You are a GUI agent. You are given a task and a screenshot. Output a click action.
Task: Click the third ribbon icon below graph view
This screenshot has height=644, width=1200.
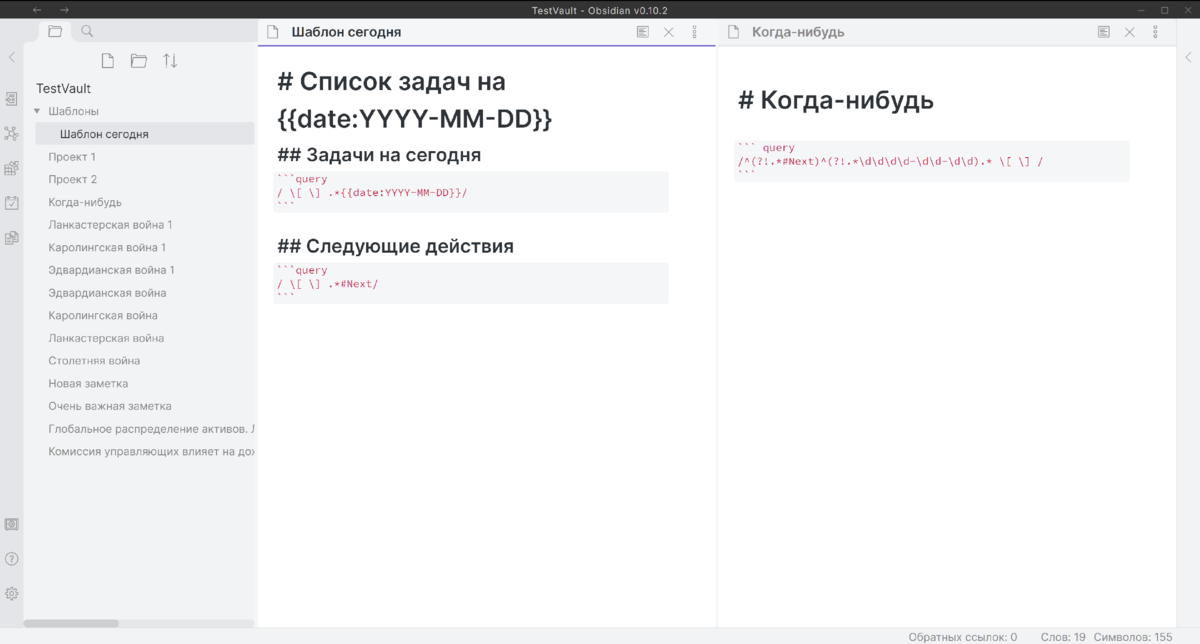click(x=12, y=168)
